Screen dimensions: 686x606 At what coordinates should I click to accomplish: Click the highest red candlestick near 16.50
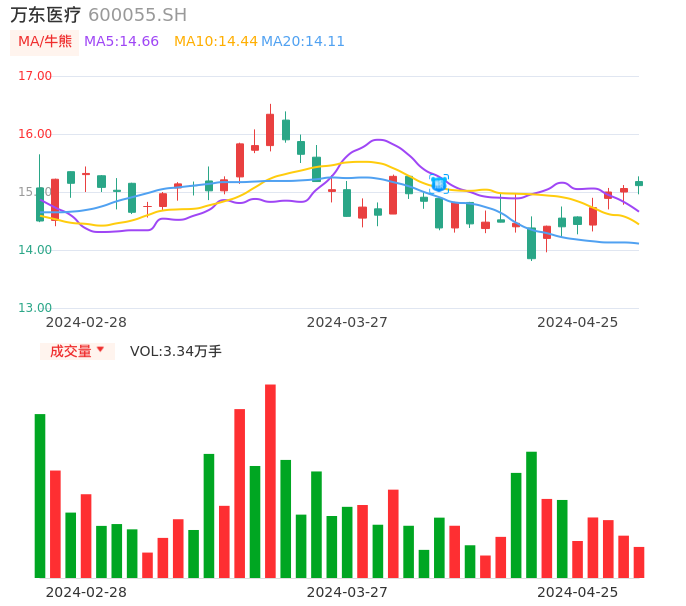(270, 130)
